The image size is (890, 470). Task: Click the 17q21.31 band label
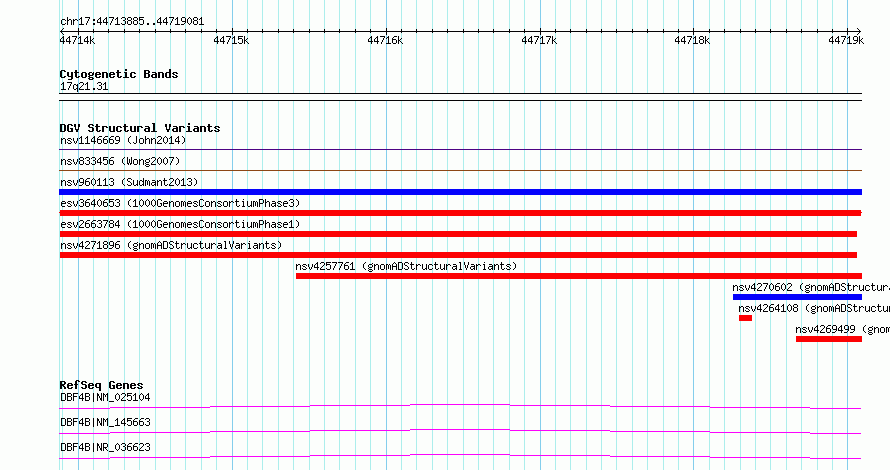tap(84, 86)
